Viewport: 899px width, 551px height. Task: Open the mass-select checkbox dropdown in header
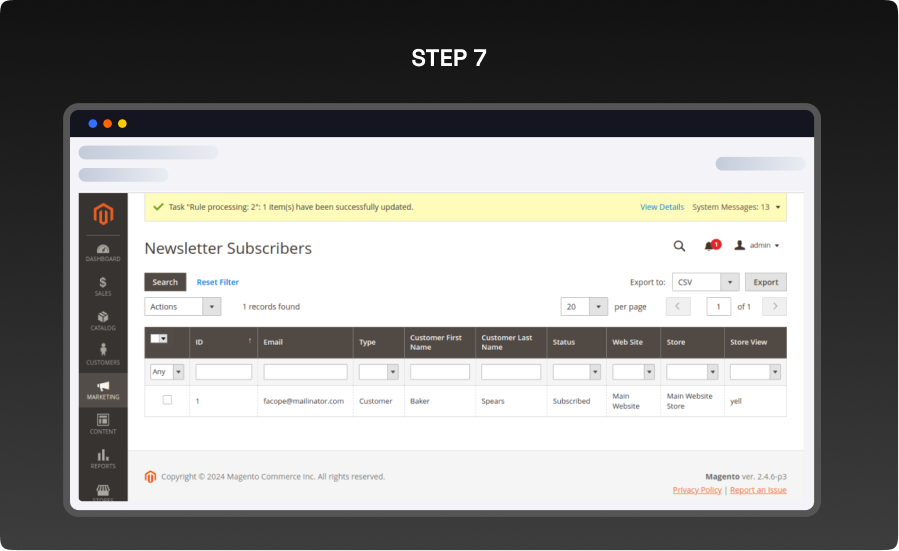click(x=163, y=339)
